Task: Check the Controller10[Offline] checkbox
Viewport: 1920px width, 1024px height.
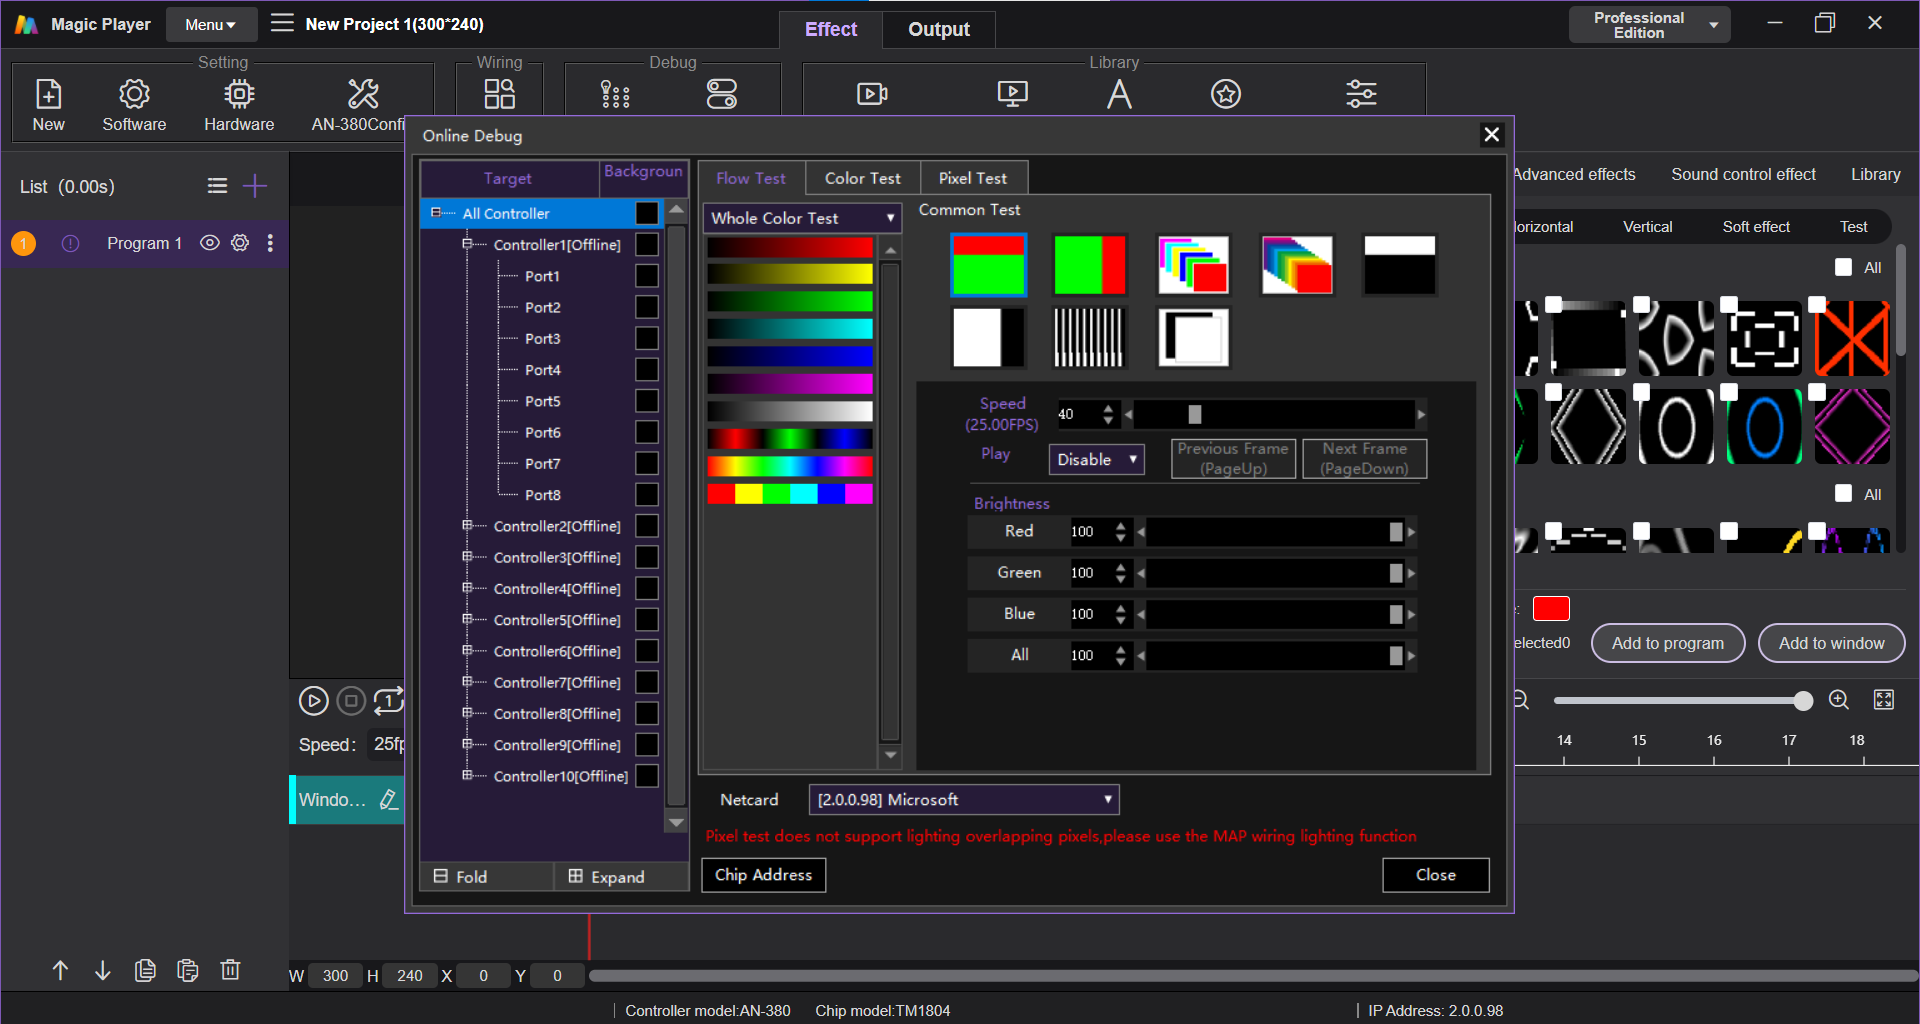Action: (x=647, y=776)
